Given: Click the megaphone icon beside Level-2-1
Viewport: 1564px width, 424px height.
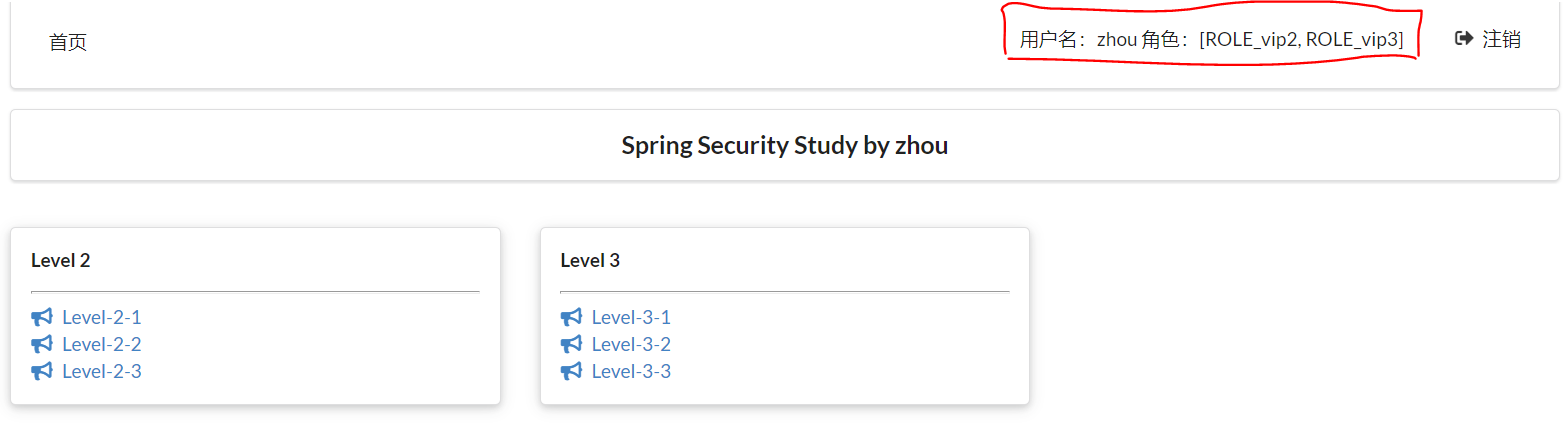Looking at the screenshot, I should coord(41,318).
